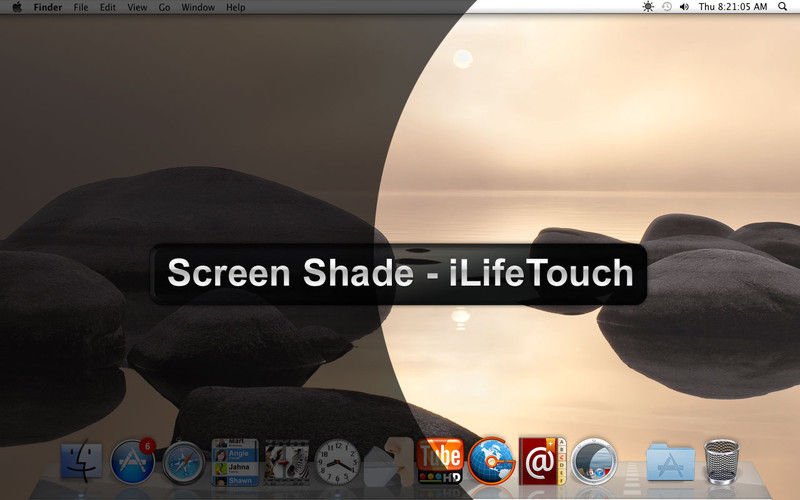Open the Go menu
The image size is (800, 500).
(164, 7)
